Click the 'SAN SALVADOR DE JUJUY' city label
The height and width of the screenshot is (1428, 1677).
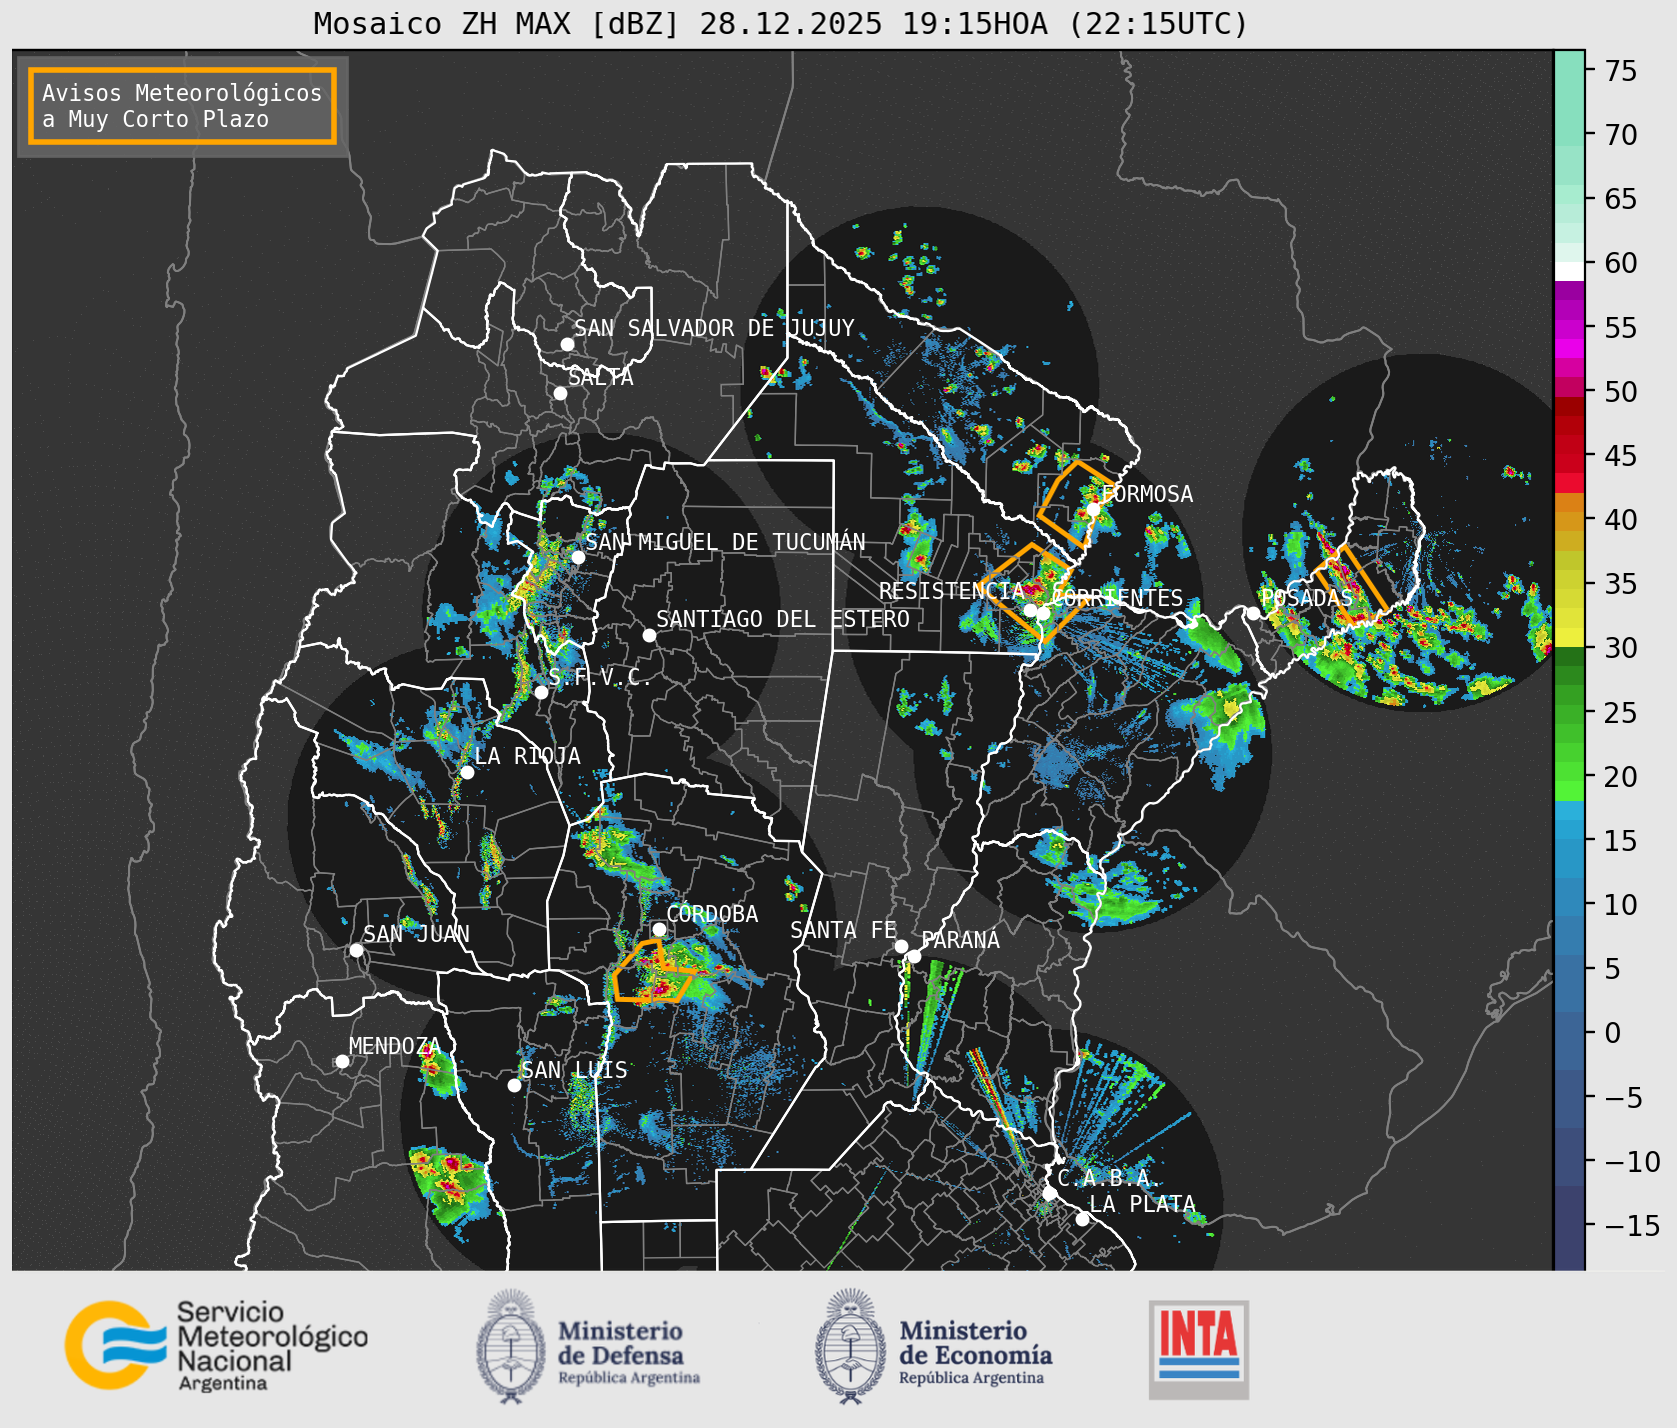click(714, 328)
